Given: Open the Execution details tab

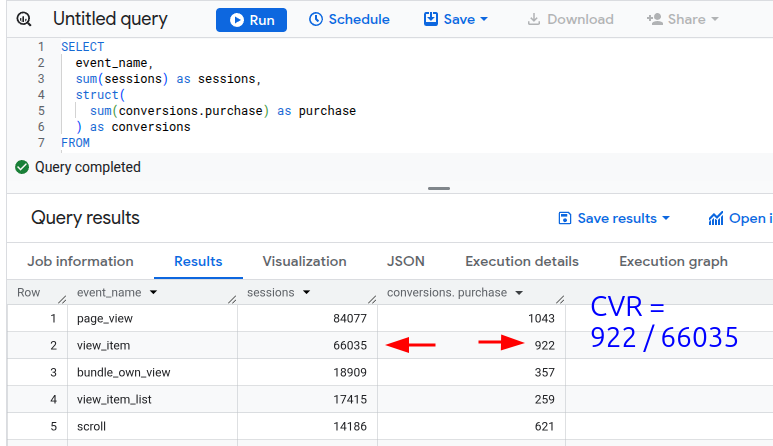Looking at the screenshot, I should click(x=522, y=261).
